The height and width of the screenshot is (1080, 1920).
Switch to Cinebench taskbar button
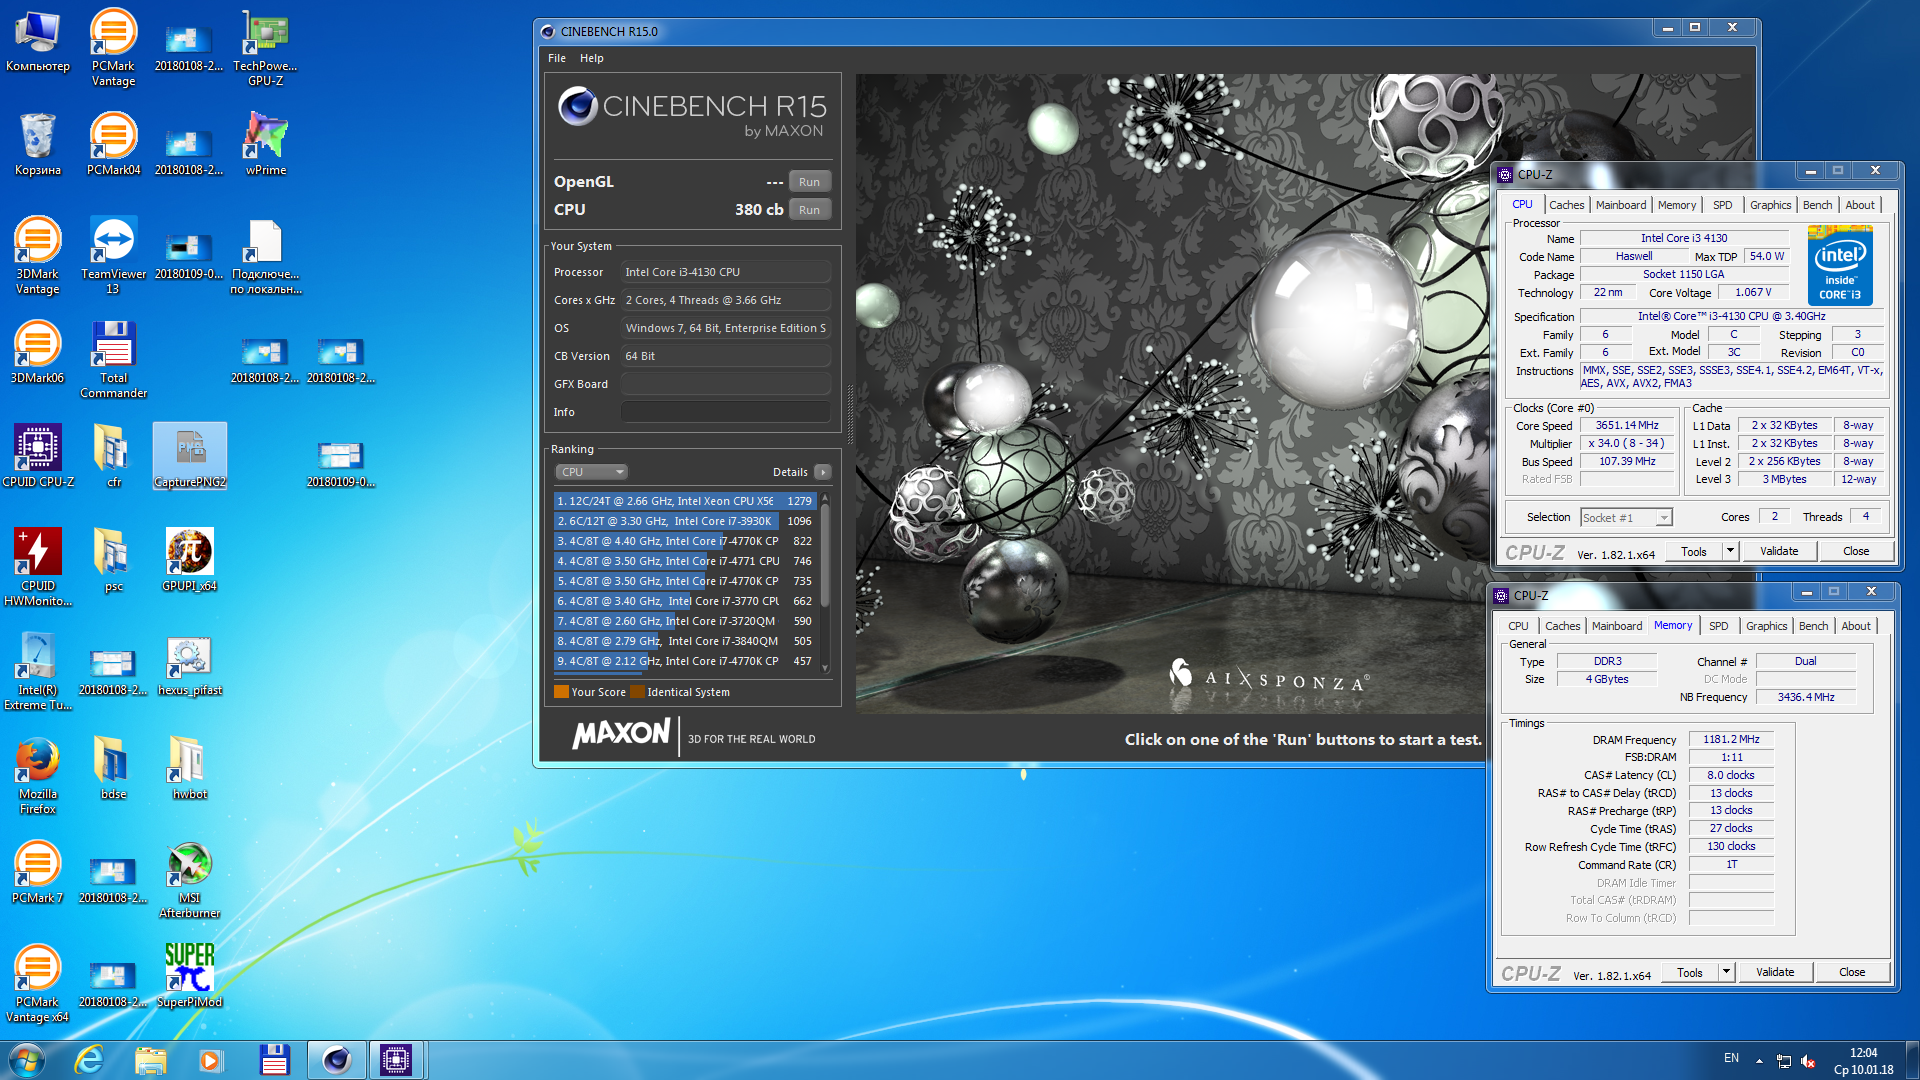pos(336,1060)
